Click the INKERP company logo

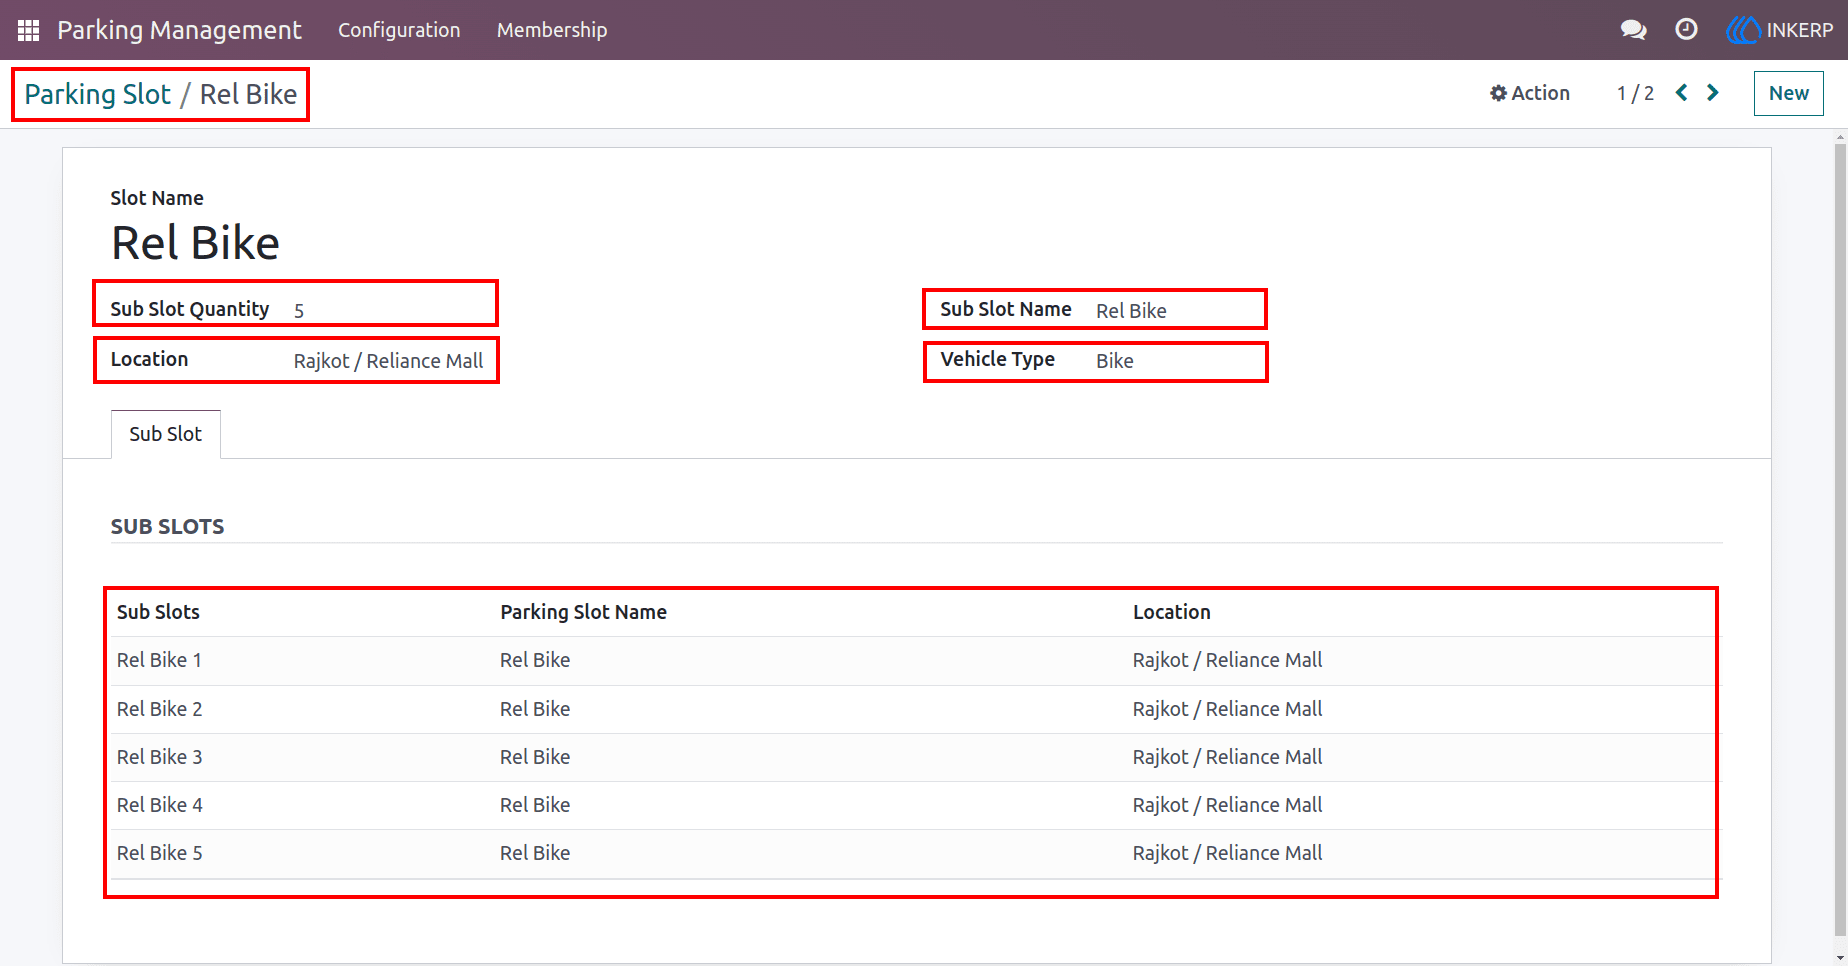[1780, 30]
